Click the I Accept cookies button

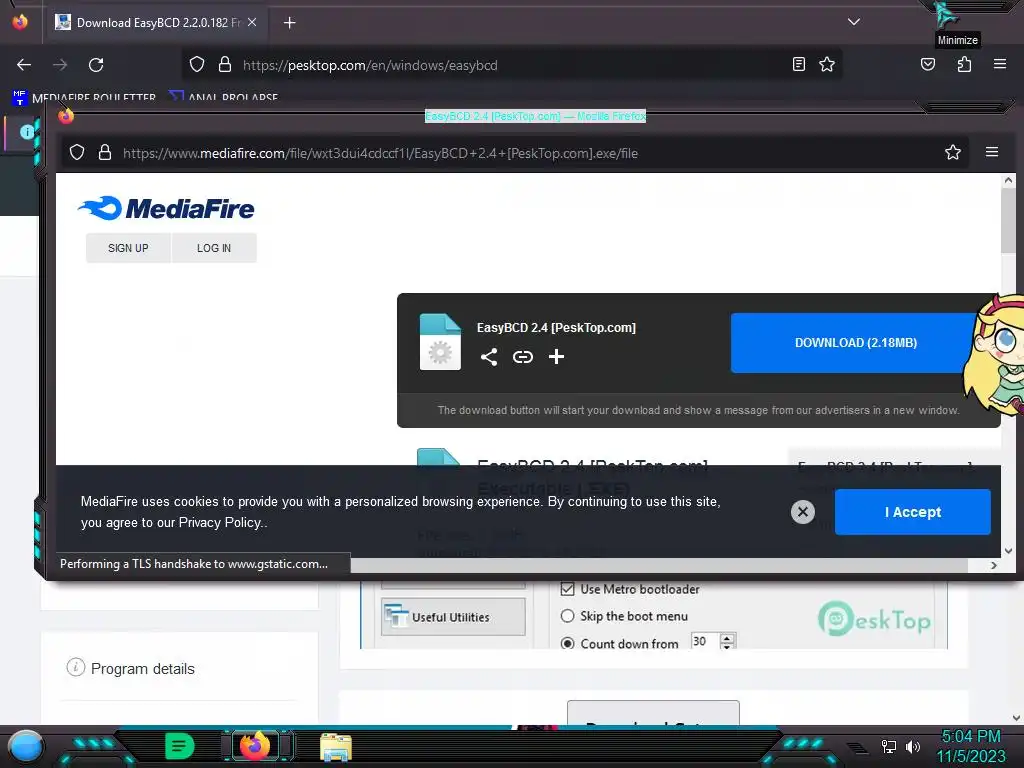(912, 512)
